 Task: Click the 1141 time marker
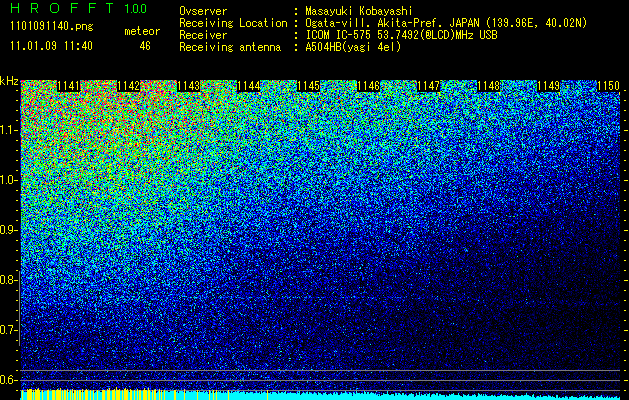pos(69,86)
